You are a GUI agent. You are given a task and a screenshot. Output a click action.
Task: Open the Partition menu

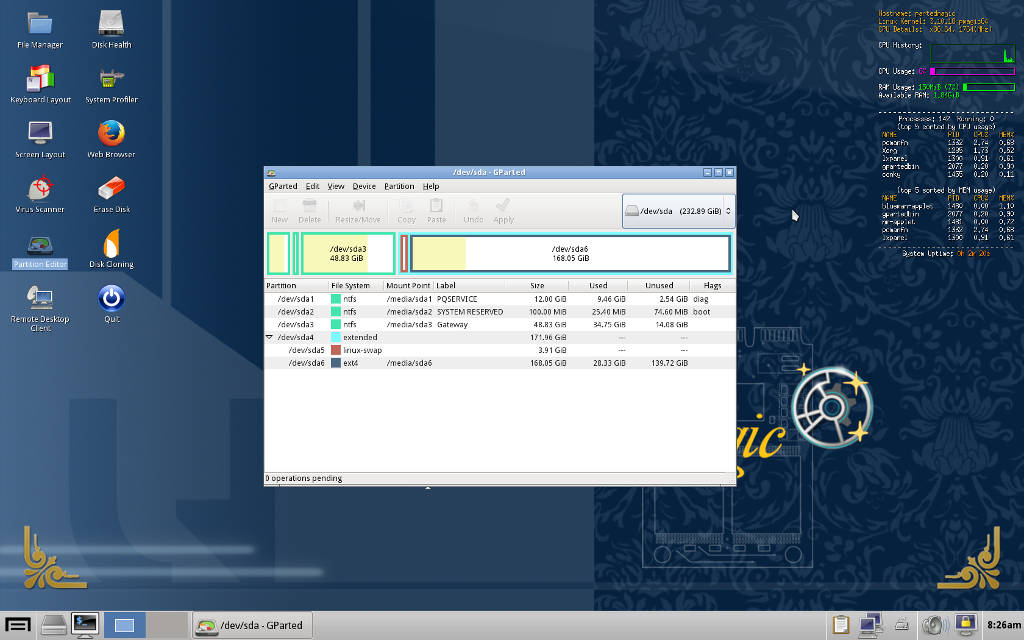(x=399, y=186)
